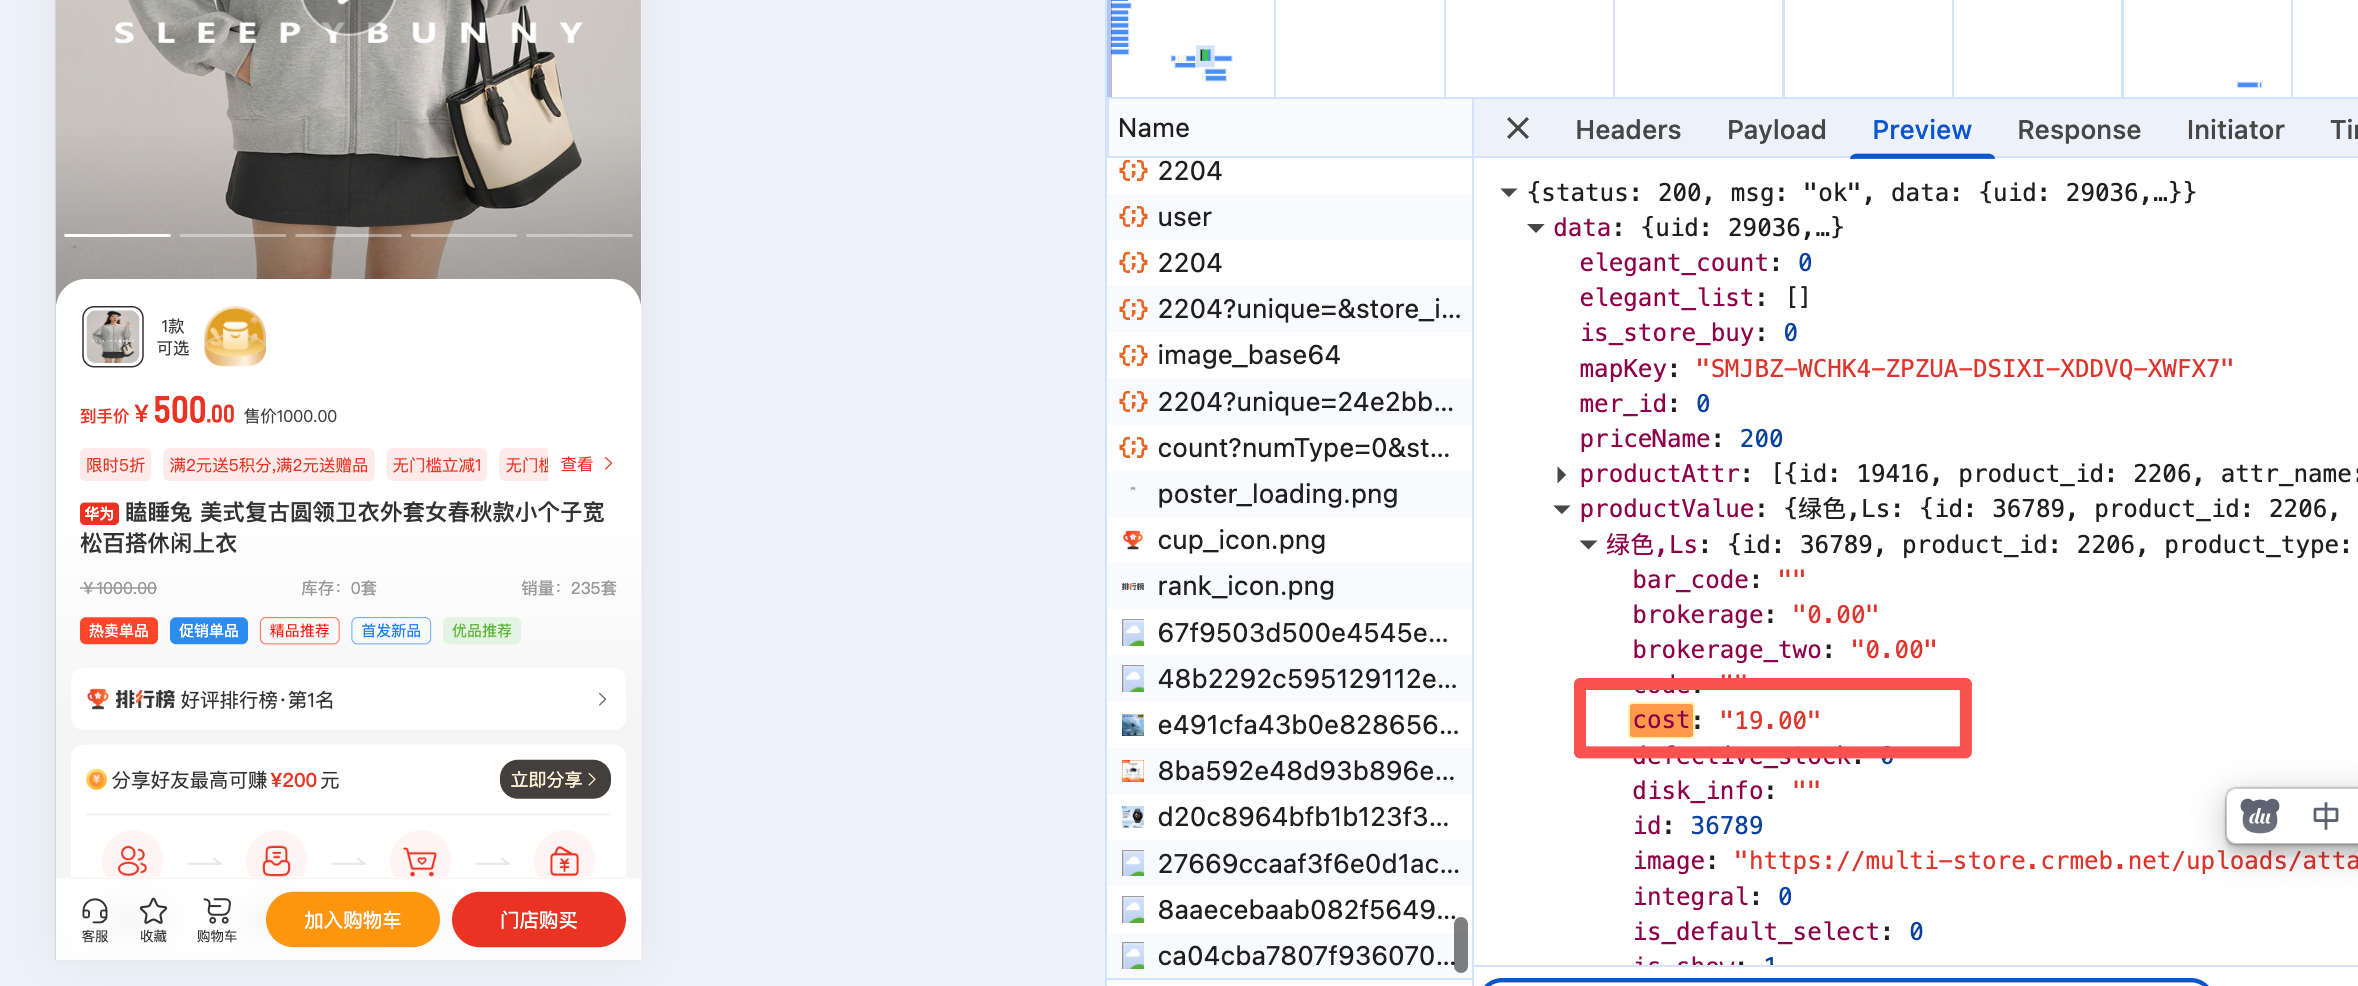Select the cup_icon.png request
The width and height of the screenshot is (2358, 986).
coord(1241,540)
